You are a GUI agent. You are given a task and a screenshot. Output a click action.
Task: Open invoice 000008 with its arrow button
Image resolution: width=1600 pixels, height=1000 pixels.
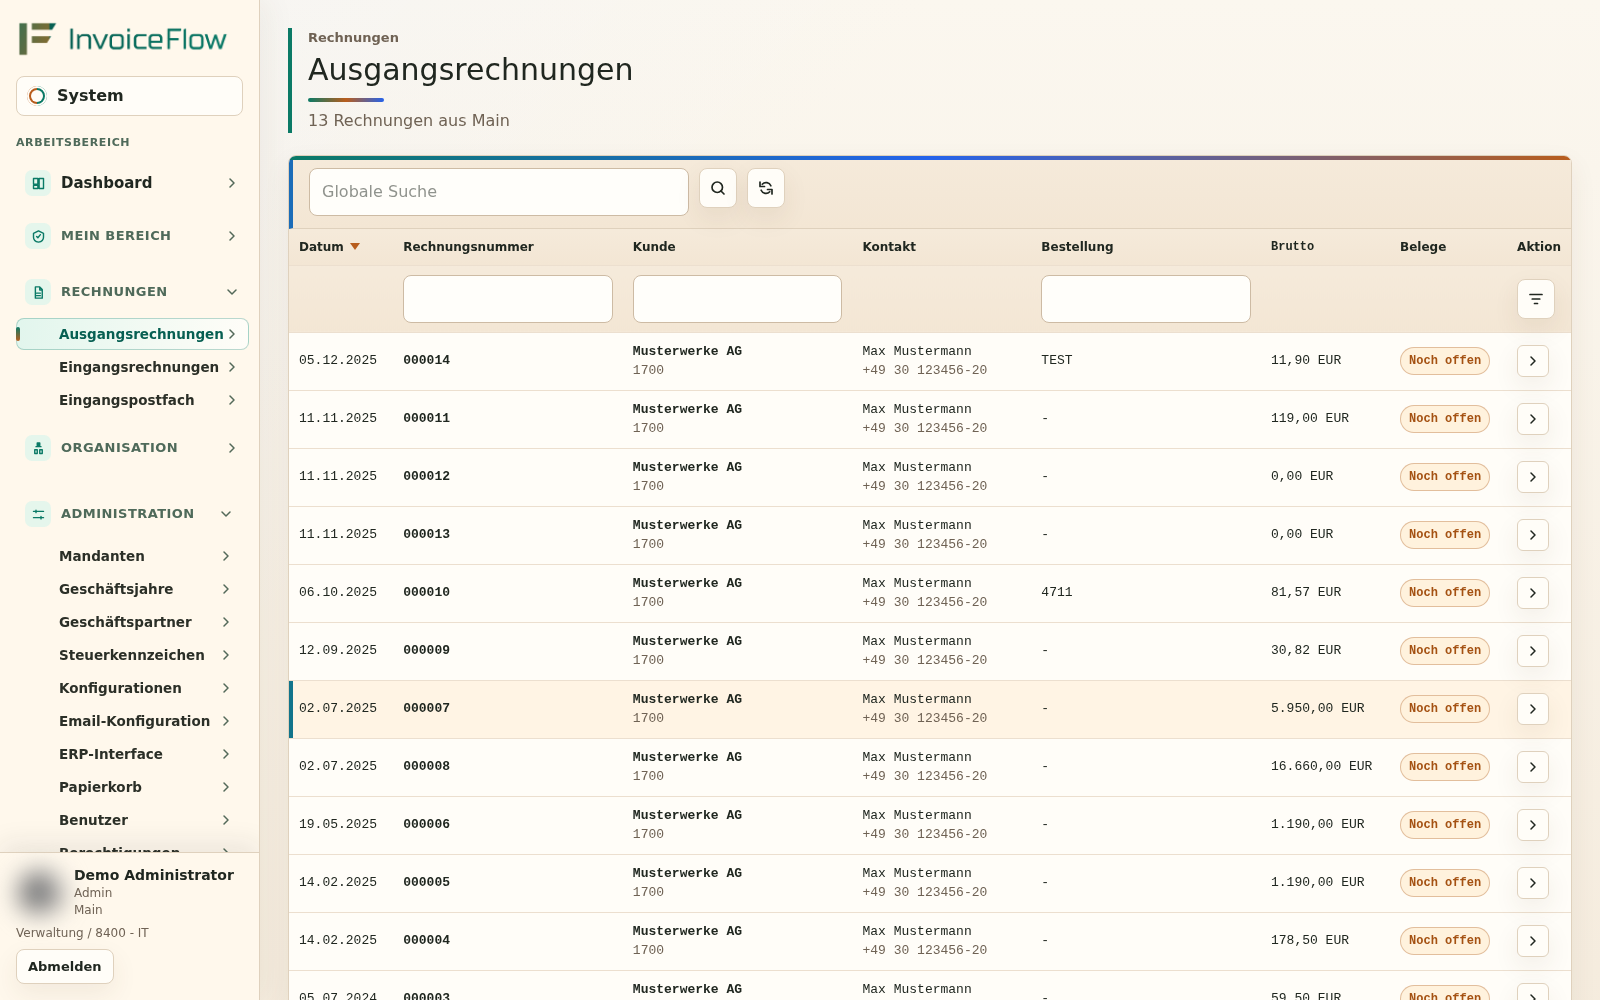(1533, 767)
